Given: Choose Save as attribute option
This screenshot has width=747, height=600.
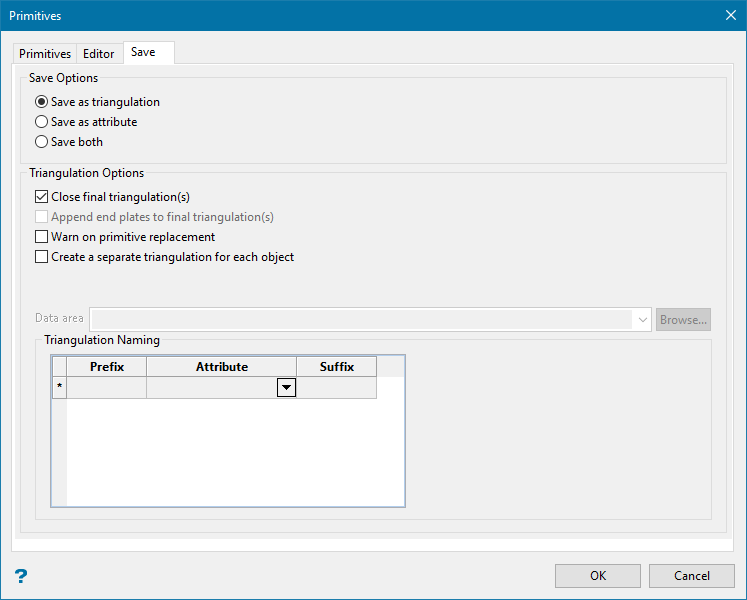Looking at the screenshot, I should point(41,122).
